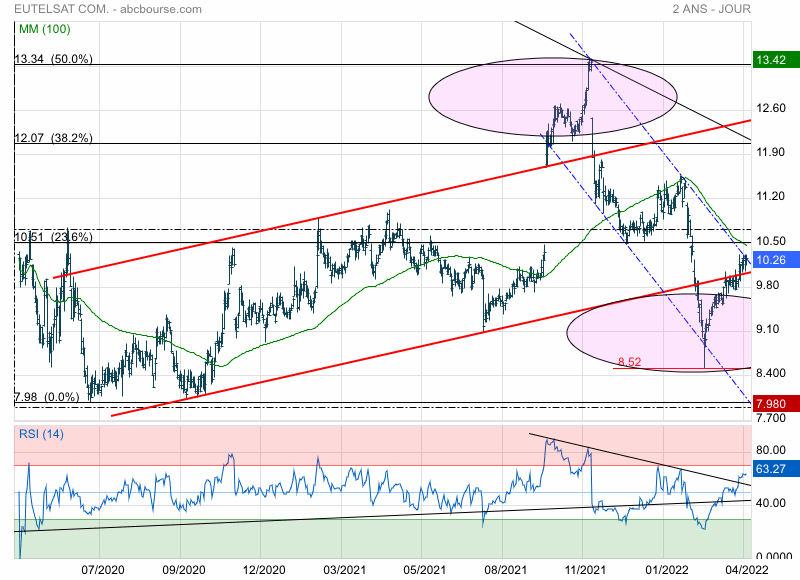Viewport: 800px width, 580px height.
Task: Click the red 7.980 price tag
Action: coord(776,404)
